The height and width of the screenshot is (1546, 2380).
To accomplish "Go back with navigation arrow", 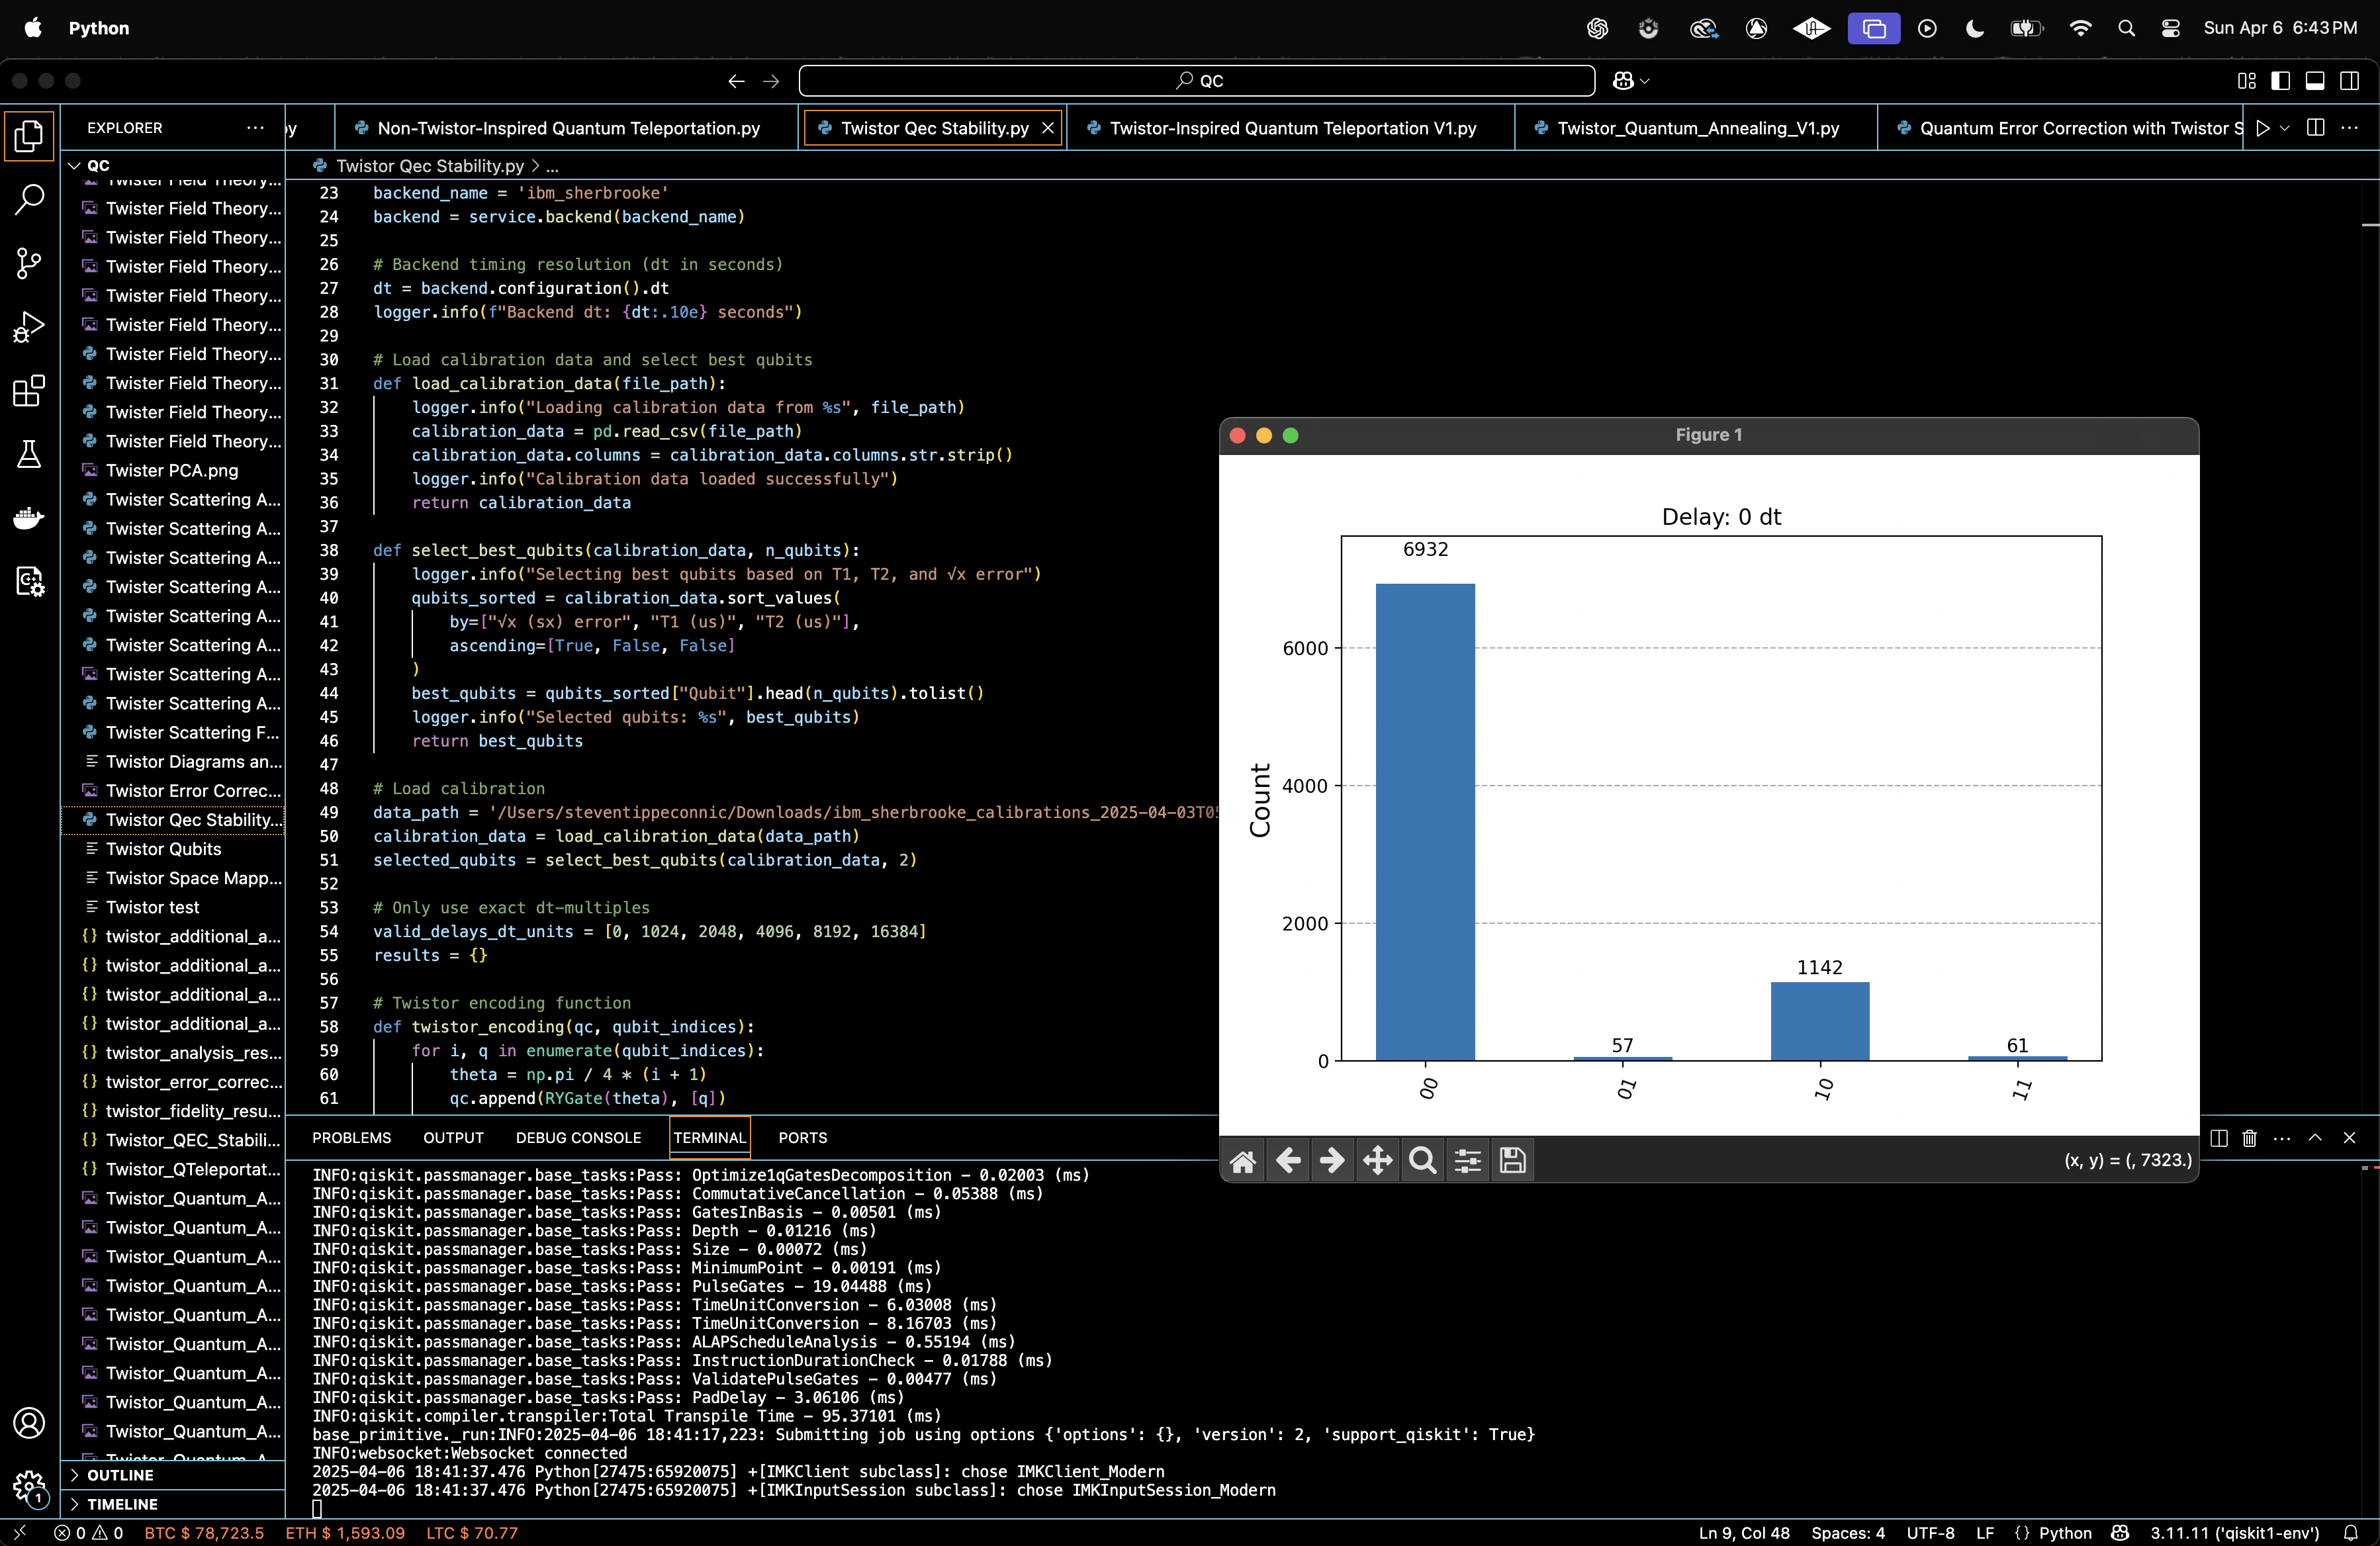I will coord(736,81).
